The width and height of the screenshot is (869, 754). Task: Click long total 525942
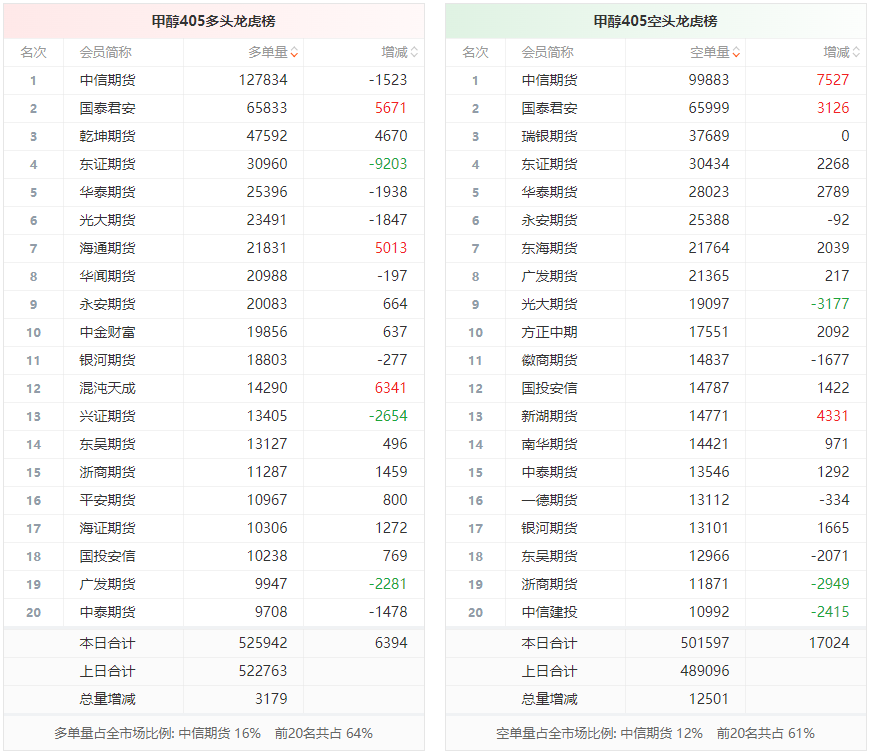click(x=263, y=643)
